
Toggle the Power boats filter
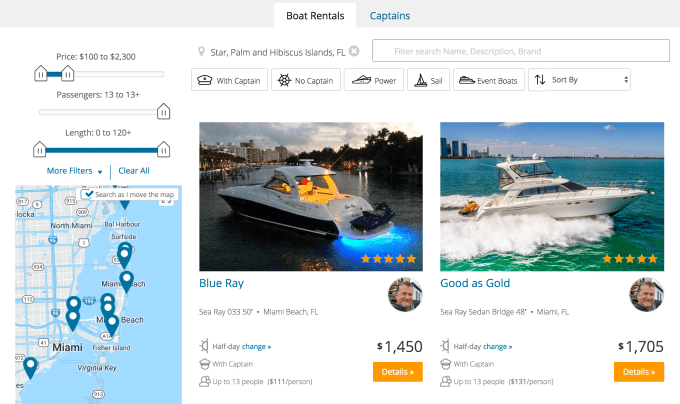[x=374, y=80]
